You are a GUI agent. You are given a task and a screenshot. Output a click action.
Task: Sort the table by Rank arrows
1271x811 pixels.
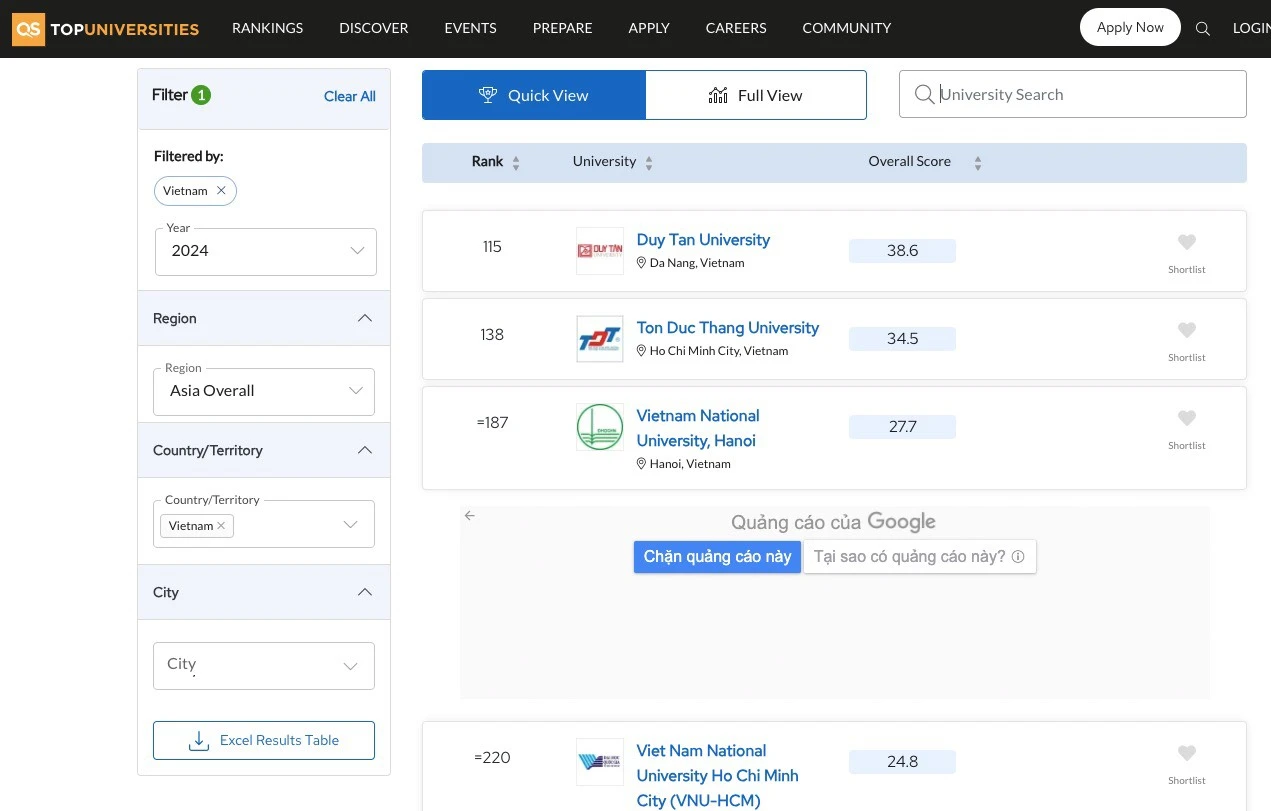tap(516, 163)
